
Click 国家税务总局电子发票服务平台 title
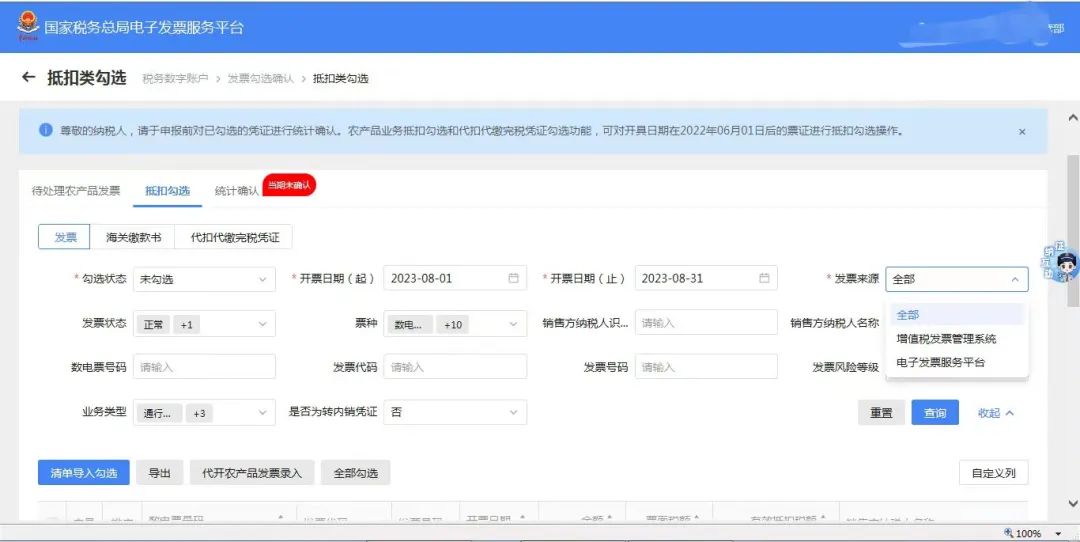point(144,28)
